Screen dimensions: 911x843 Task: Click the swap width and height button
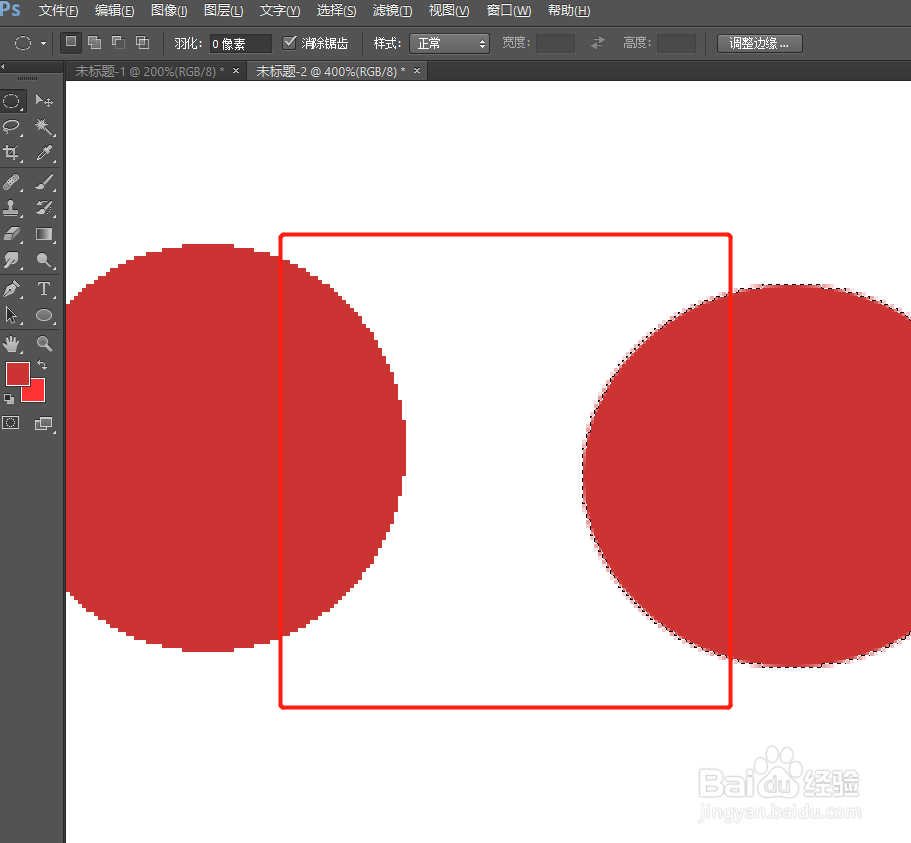tap(598, 43)
